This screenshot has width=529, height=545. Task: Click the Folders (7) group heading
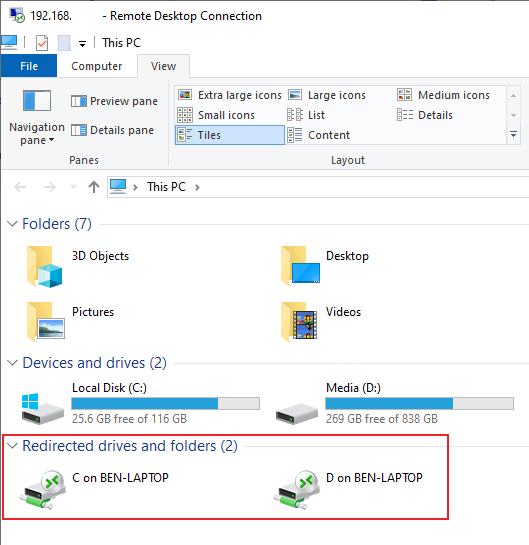pyautogui.click(x=57, y=223)
